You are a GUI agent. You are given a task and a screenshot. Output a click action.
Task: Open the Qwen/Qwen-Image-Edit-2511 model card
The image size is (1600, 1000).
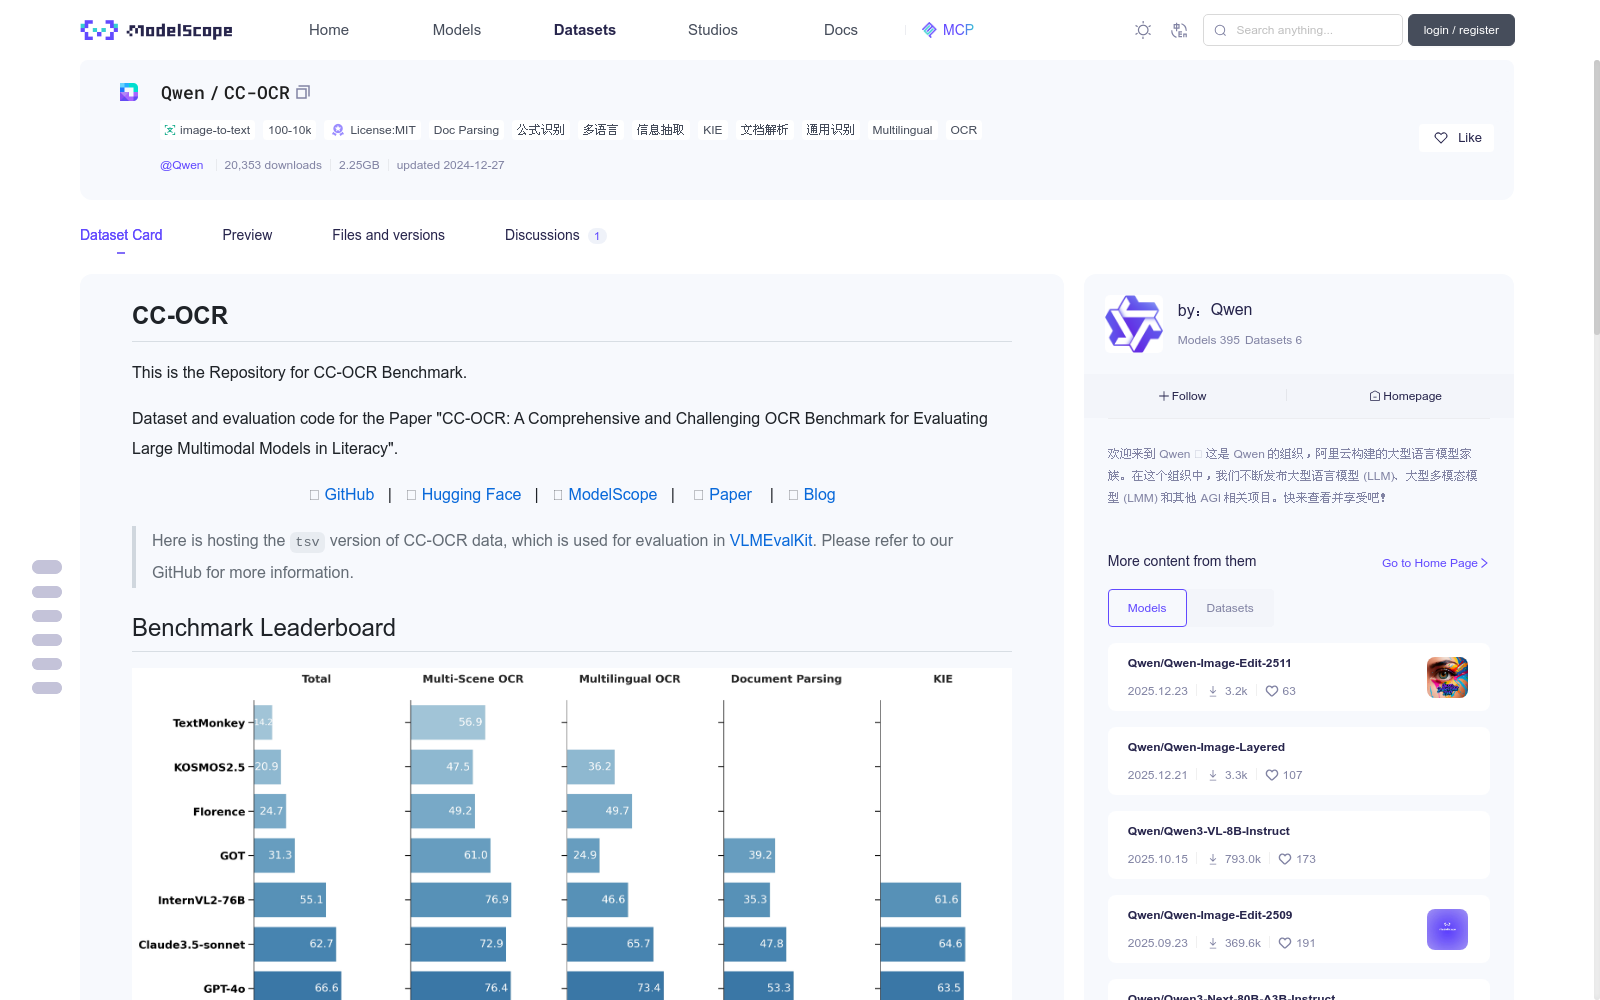pyautogui.click(x=1299, y=677)
